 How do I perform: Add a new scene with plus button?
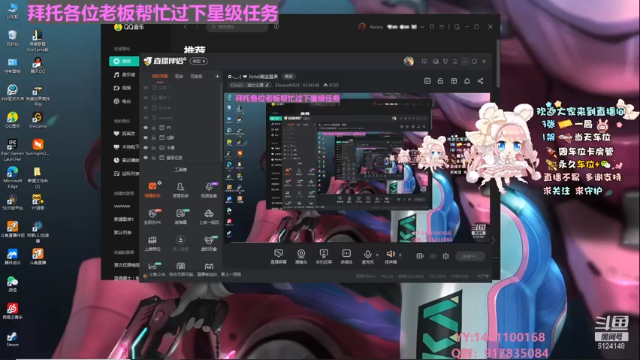point(217,76)
